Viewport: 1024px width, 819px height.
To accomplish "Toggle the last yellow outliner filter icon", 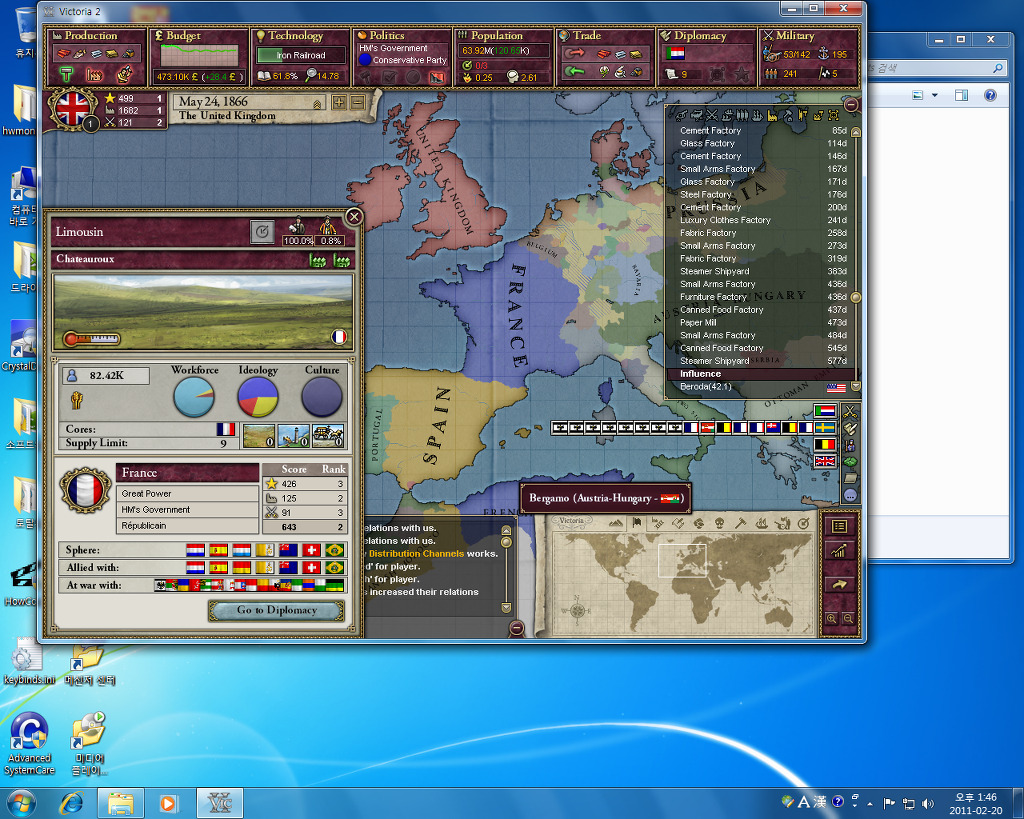I will pos(834,116).
